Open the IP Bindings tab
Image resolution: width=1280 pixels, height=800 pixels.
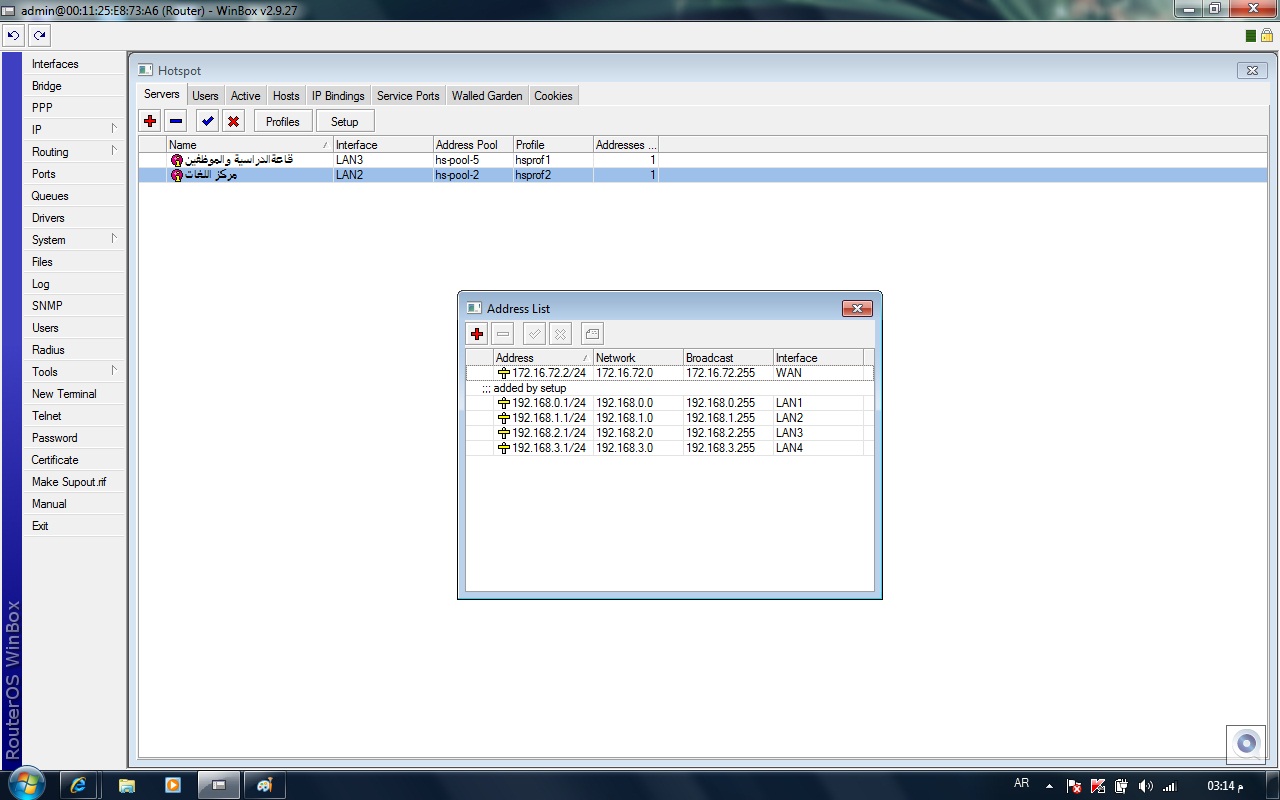pos(338,96)
